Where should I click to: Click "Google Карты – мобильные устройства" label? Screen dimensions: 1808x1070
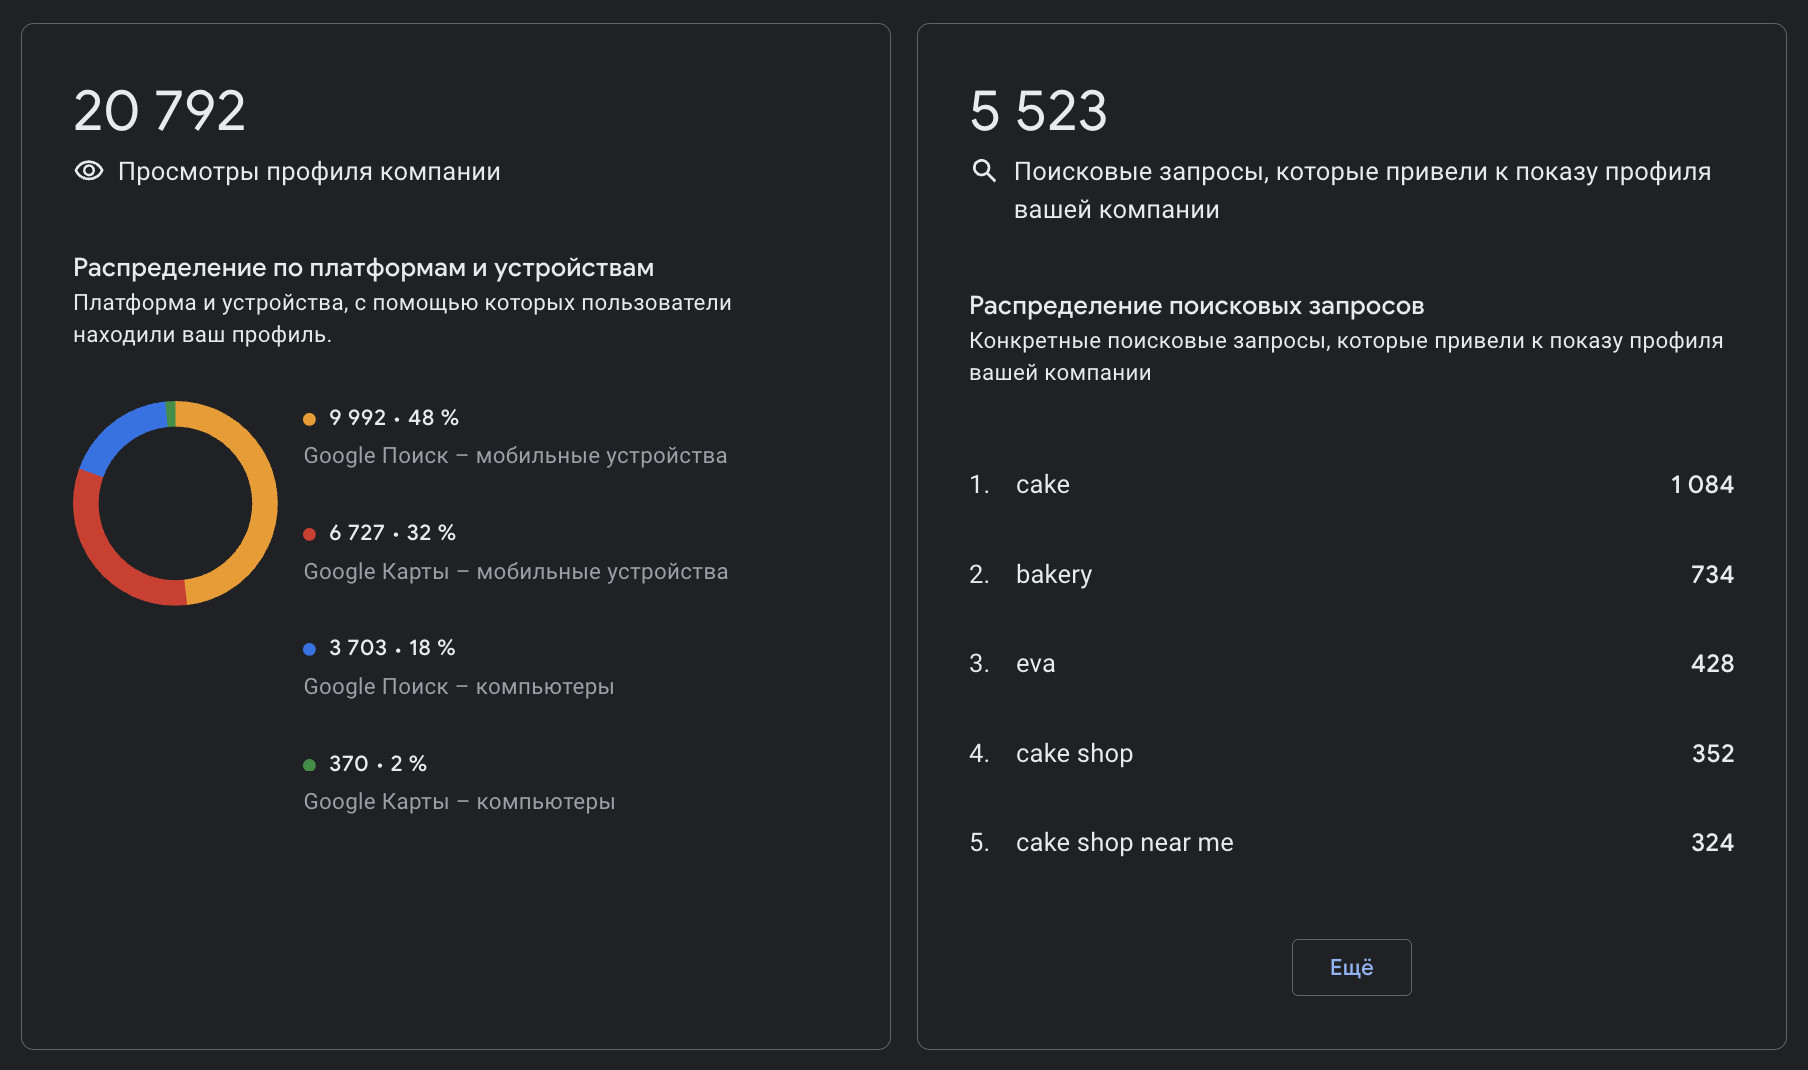(x=515, y=572)
